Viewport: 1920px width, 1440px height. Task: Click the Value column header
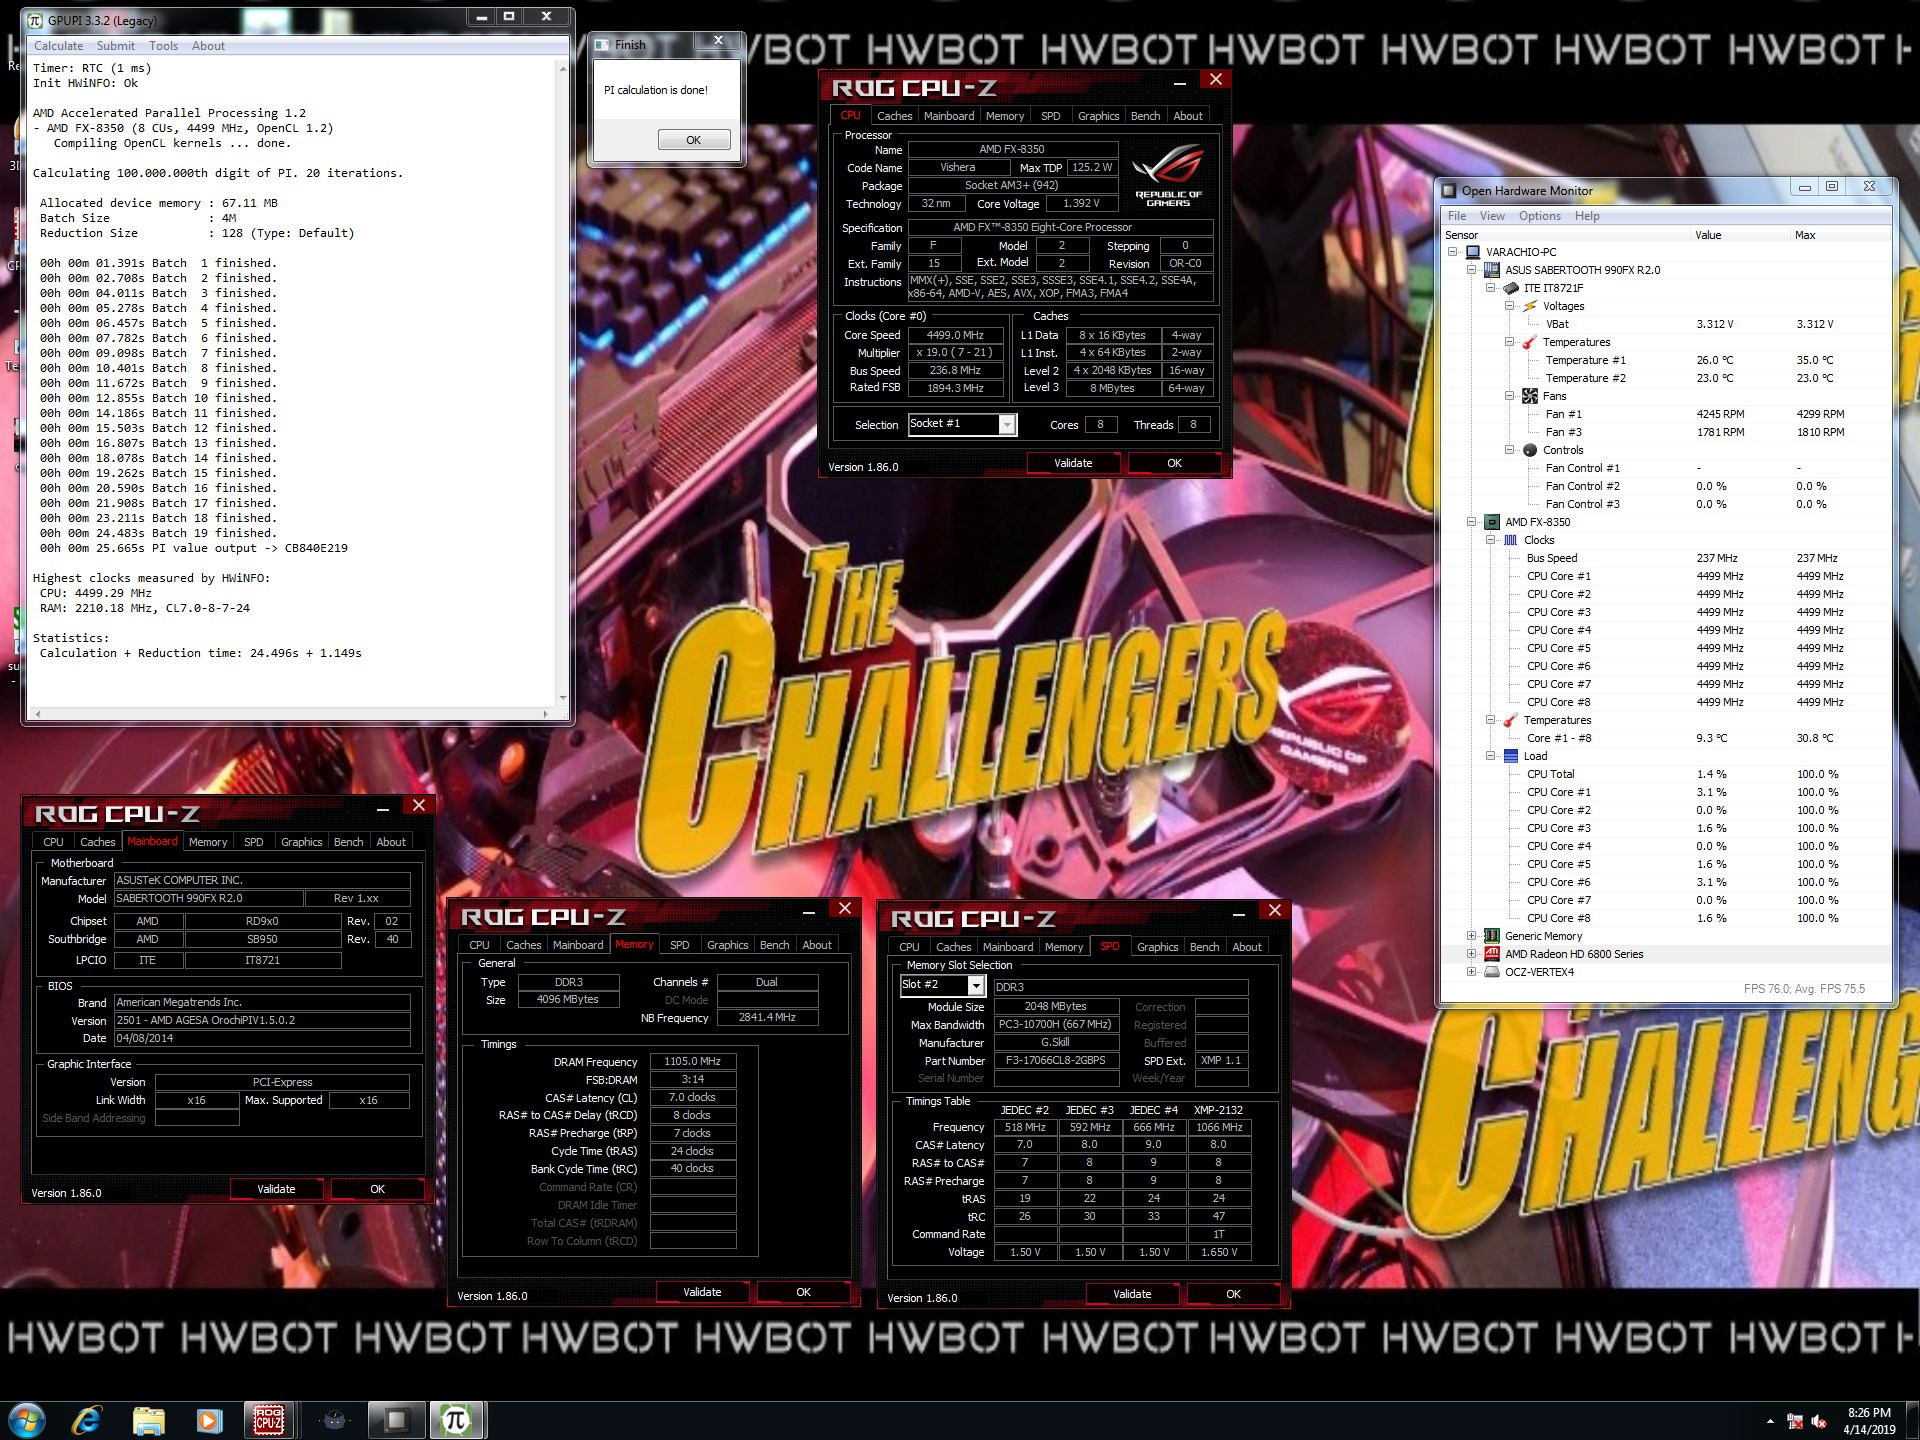[1739, 235]
